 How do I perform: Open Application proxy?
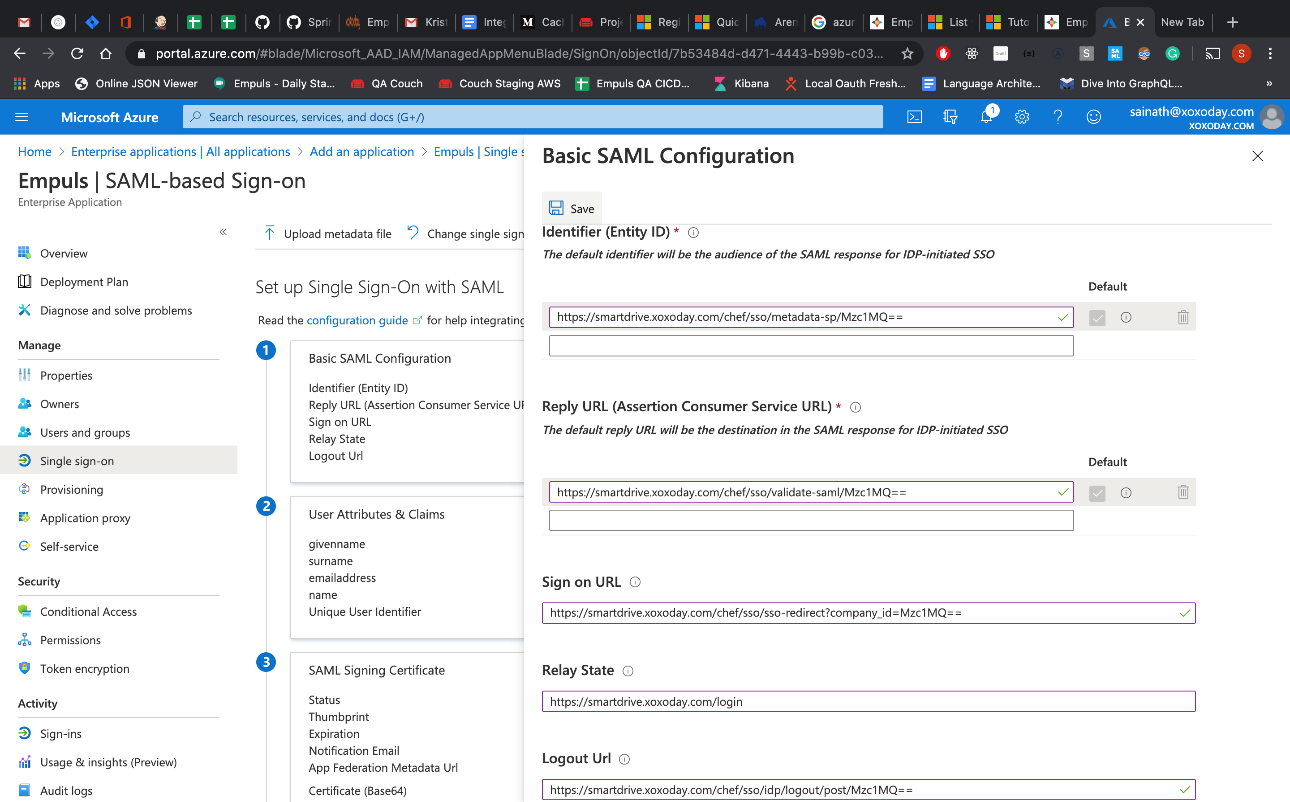pos(85,518)
